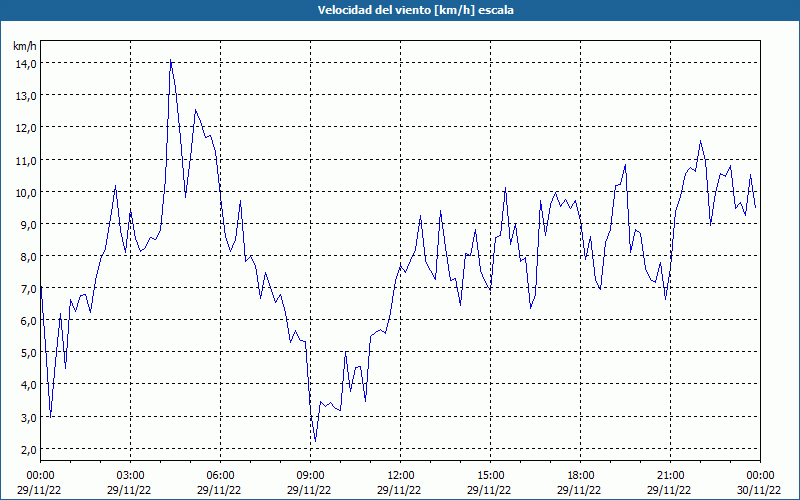The width and height of the screenshot is (800, 500).
Task: Click the '3,0' vertical axis label
Action: (x=28, y=417)
